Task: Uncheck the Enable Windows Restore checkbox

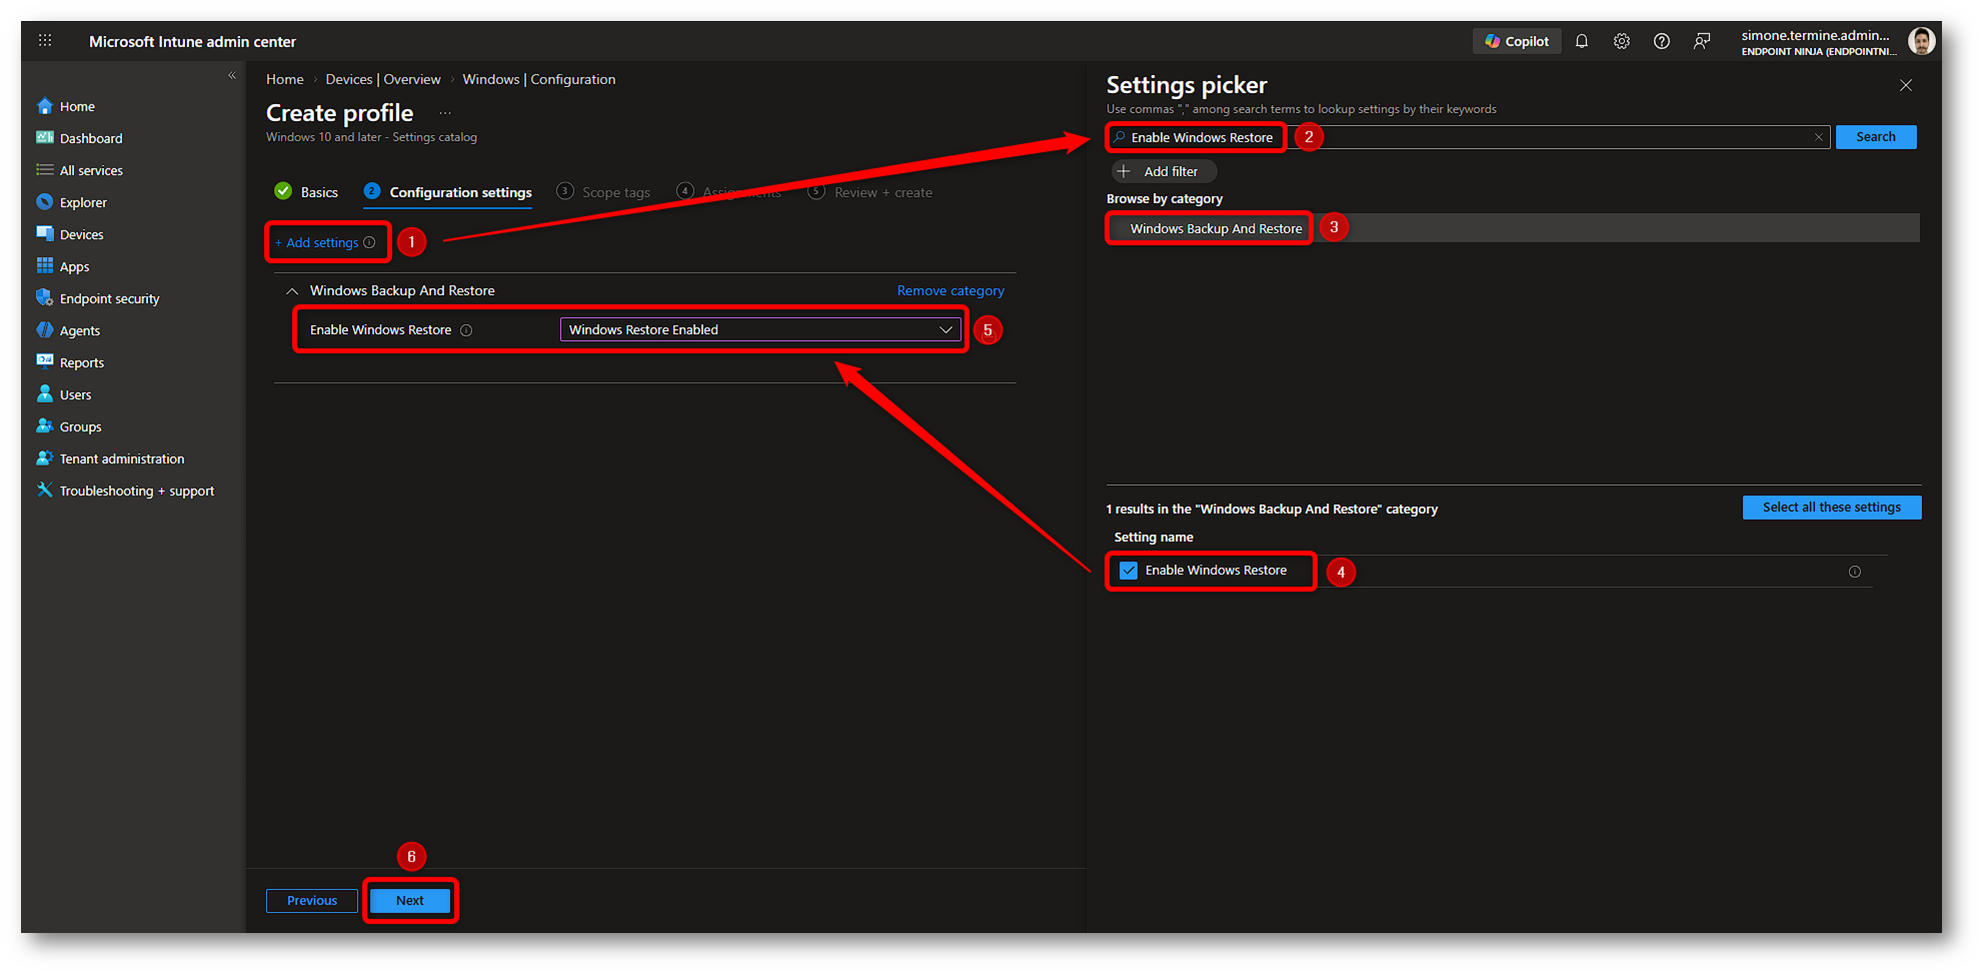Action: pyautogui.click(x=1129, y=570)
